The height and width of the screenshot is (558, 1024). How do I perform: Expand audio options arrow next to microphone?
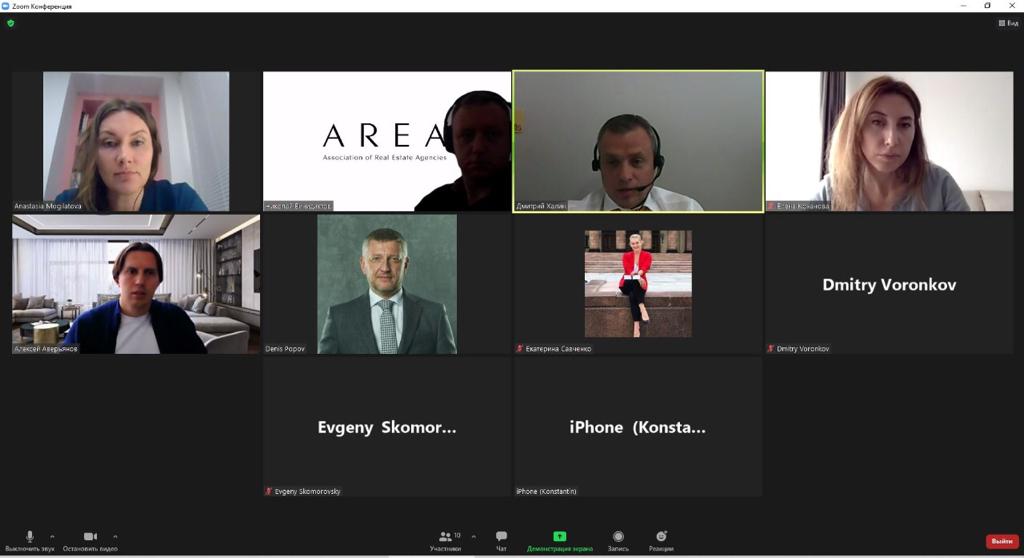click(x=52, y=536)
